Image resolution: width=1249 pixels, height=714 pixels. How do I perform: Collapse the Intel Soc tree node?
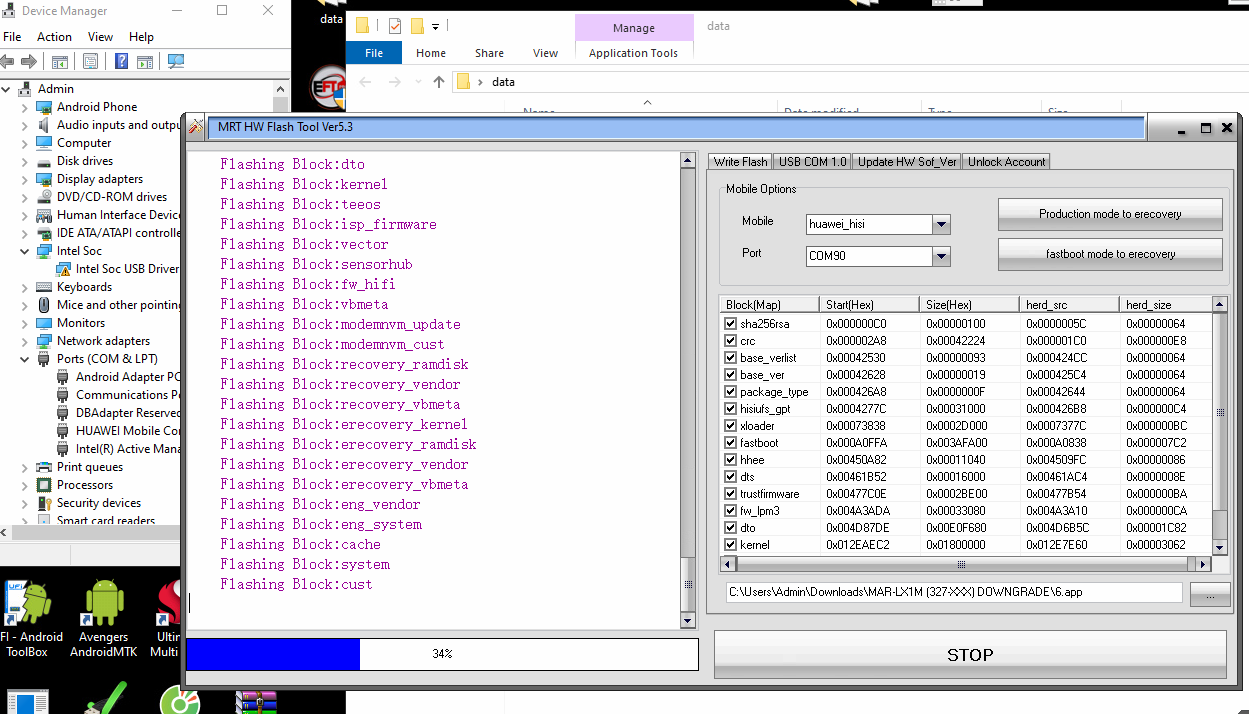25,251
